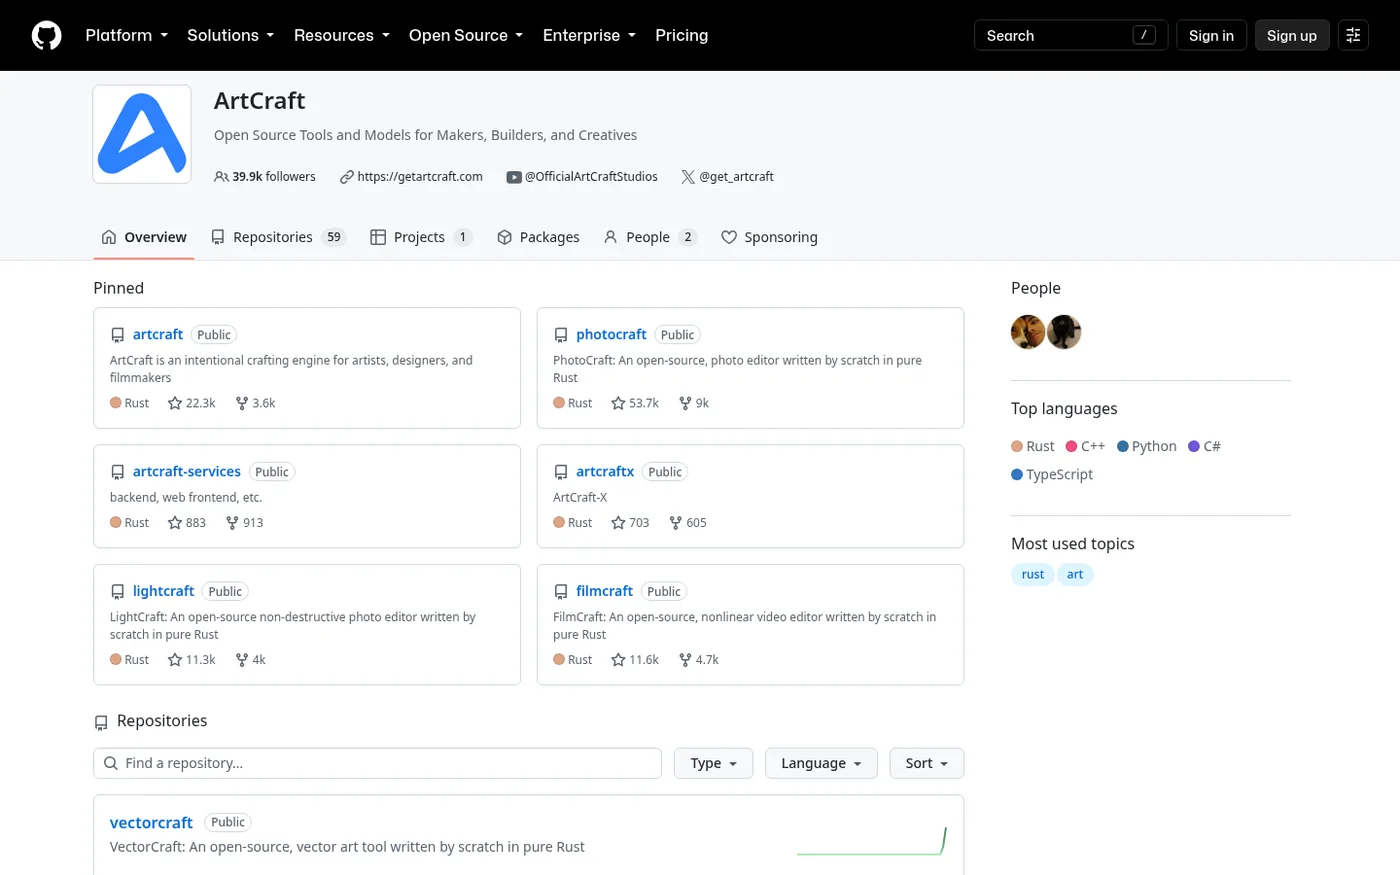Click fork icon on filmcraft card
The width and height of the screenshot is (1400, 875).
click(x=685, y=660)
